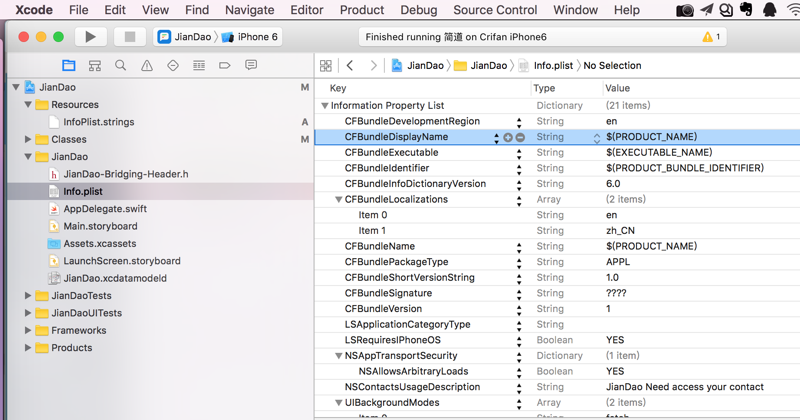This screenshot has width=800, height=420.
Task: Click JianDao project in jump bar
Action: click(x=417, y=65)
